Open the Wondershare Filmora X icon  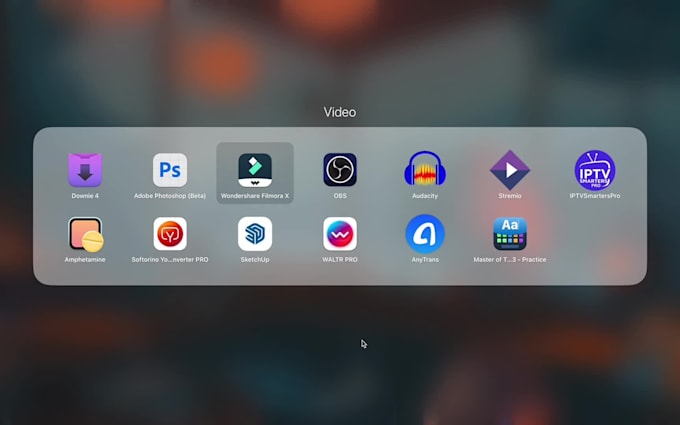pyautogui.click(x=255, y=170)
